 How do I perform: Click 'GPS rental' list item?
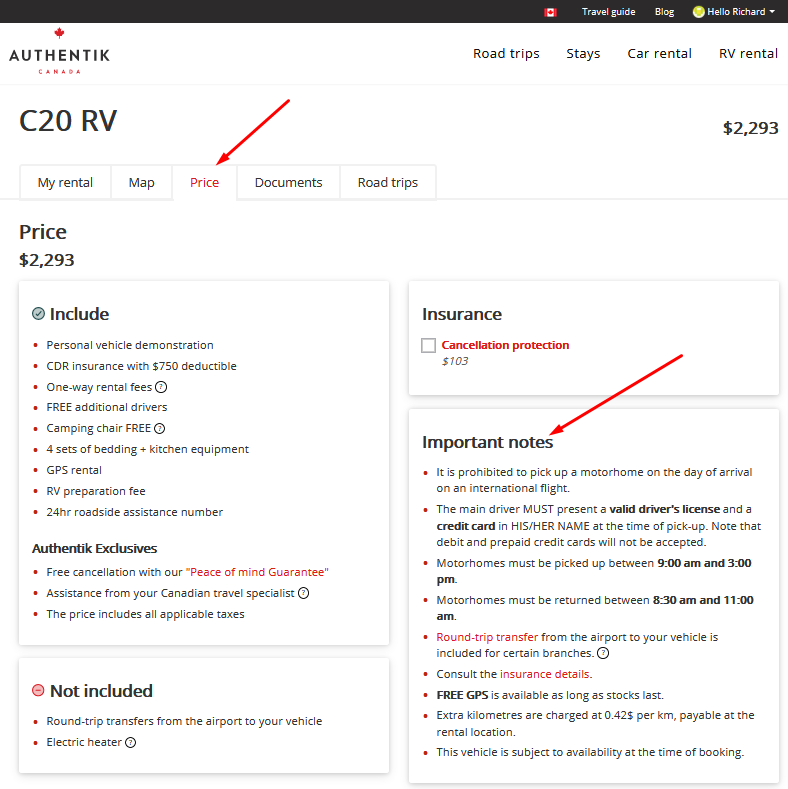click(x=74, y=470)
